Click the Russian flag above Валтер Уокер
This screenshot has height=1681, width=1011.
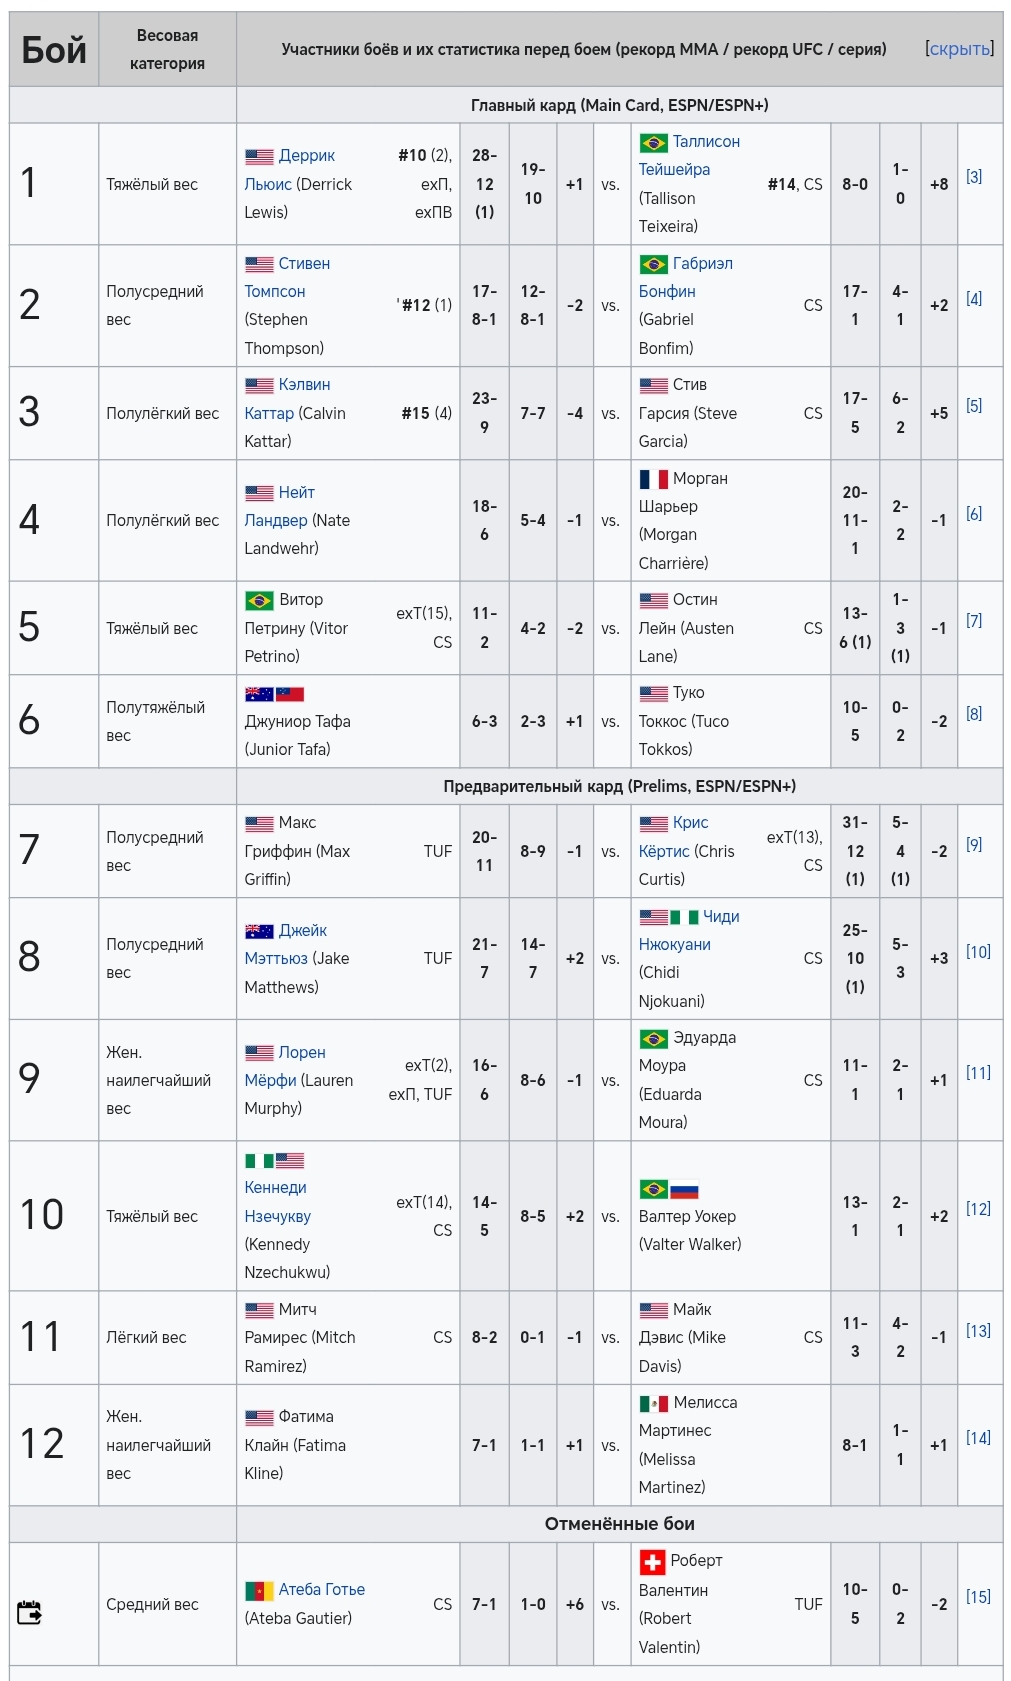coord(684,1190)
